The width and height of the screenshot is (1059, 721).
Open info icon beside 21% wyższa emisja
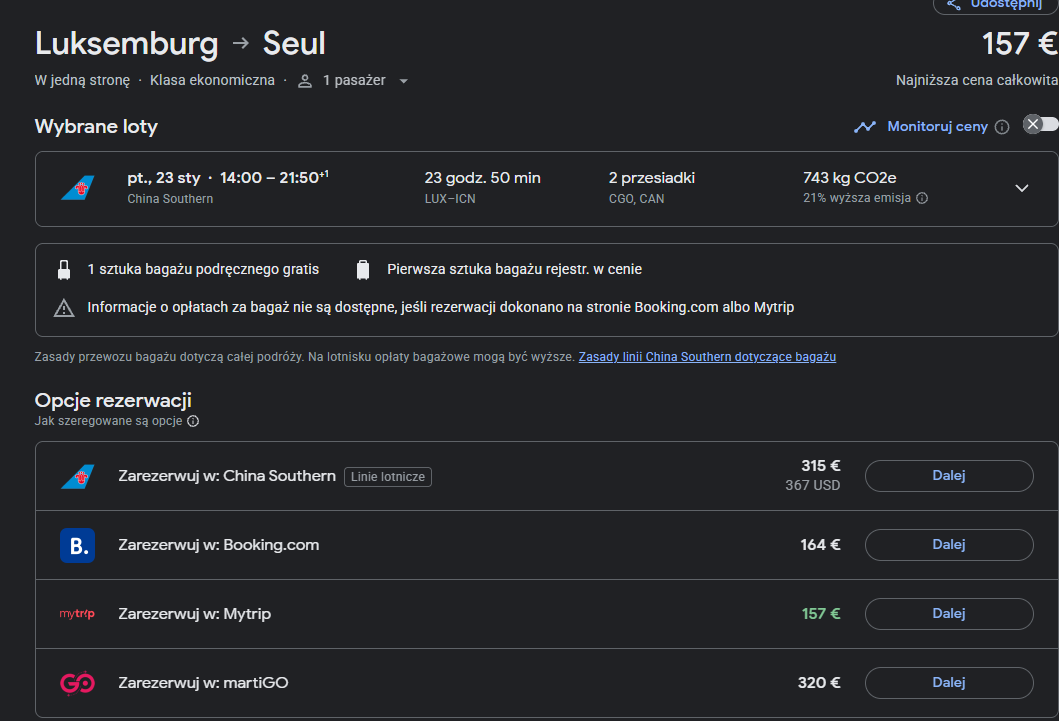pyautogui.click(x=922, y=198)
